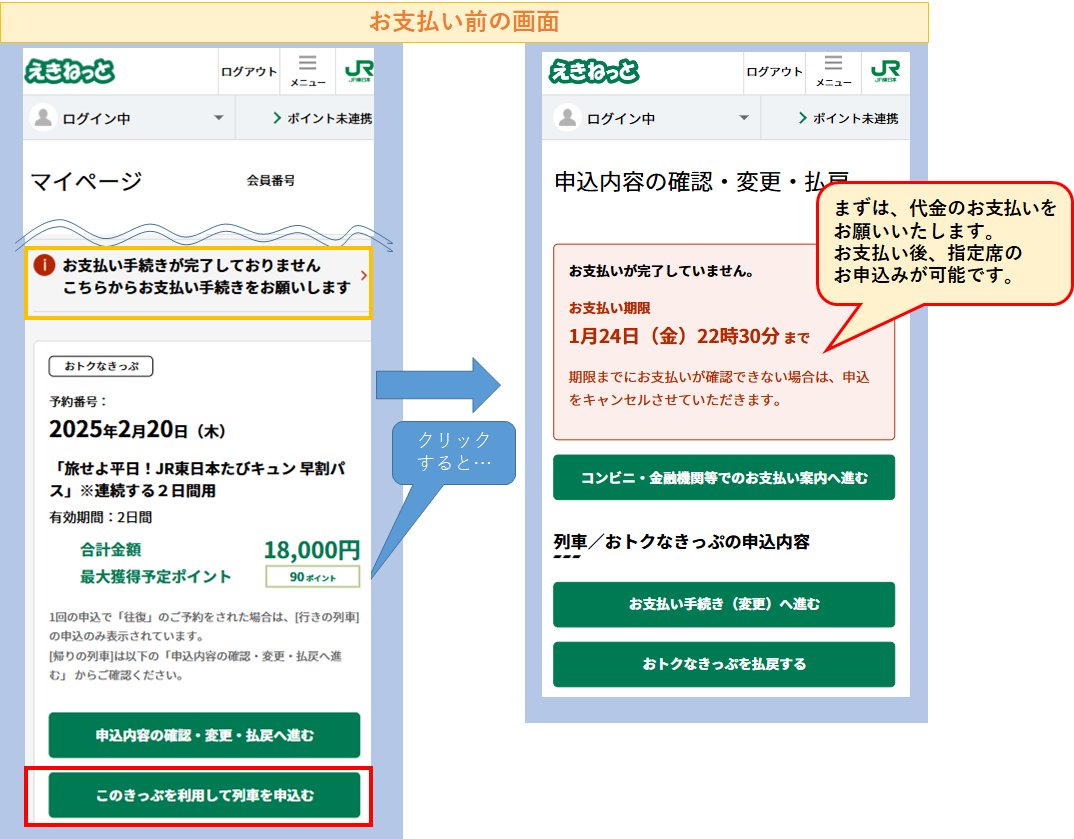Select ログアウト on the left screen header
1074x839 pixels.
pos(249,72)
